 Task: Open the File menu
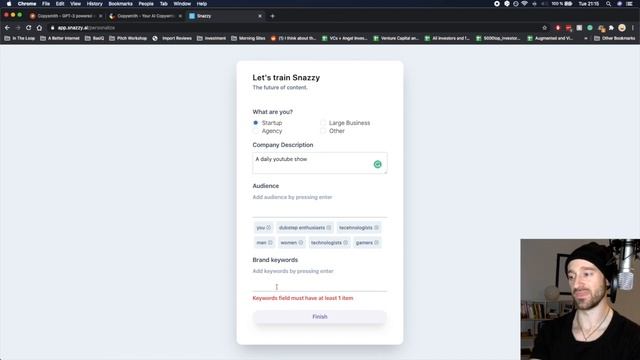pos(46,4)
